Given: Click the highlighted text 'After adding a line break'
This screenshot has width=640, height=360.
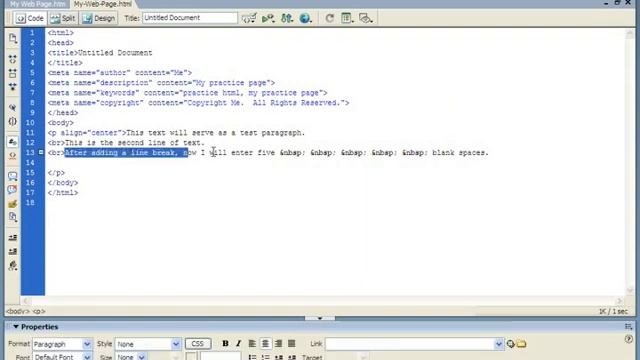Looking at the screenshot, I should (121, 153).
